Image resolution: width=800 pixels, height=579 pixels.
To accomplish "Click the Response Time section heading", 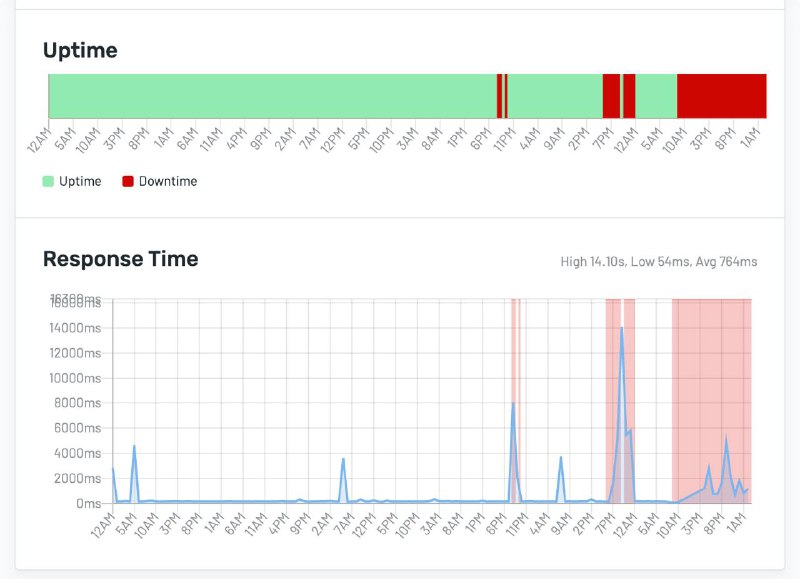I will [120, 259].
